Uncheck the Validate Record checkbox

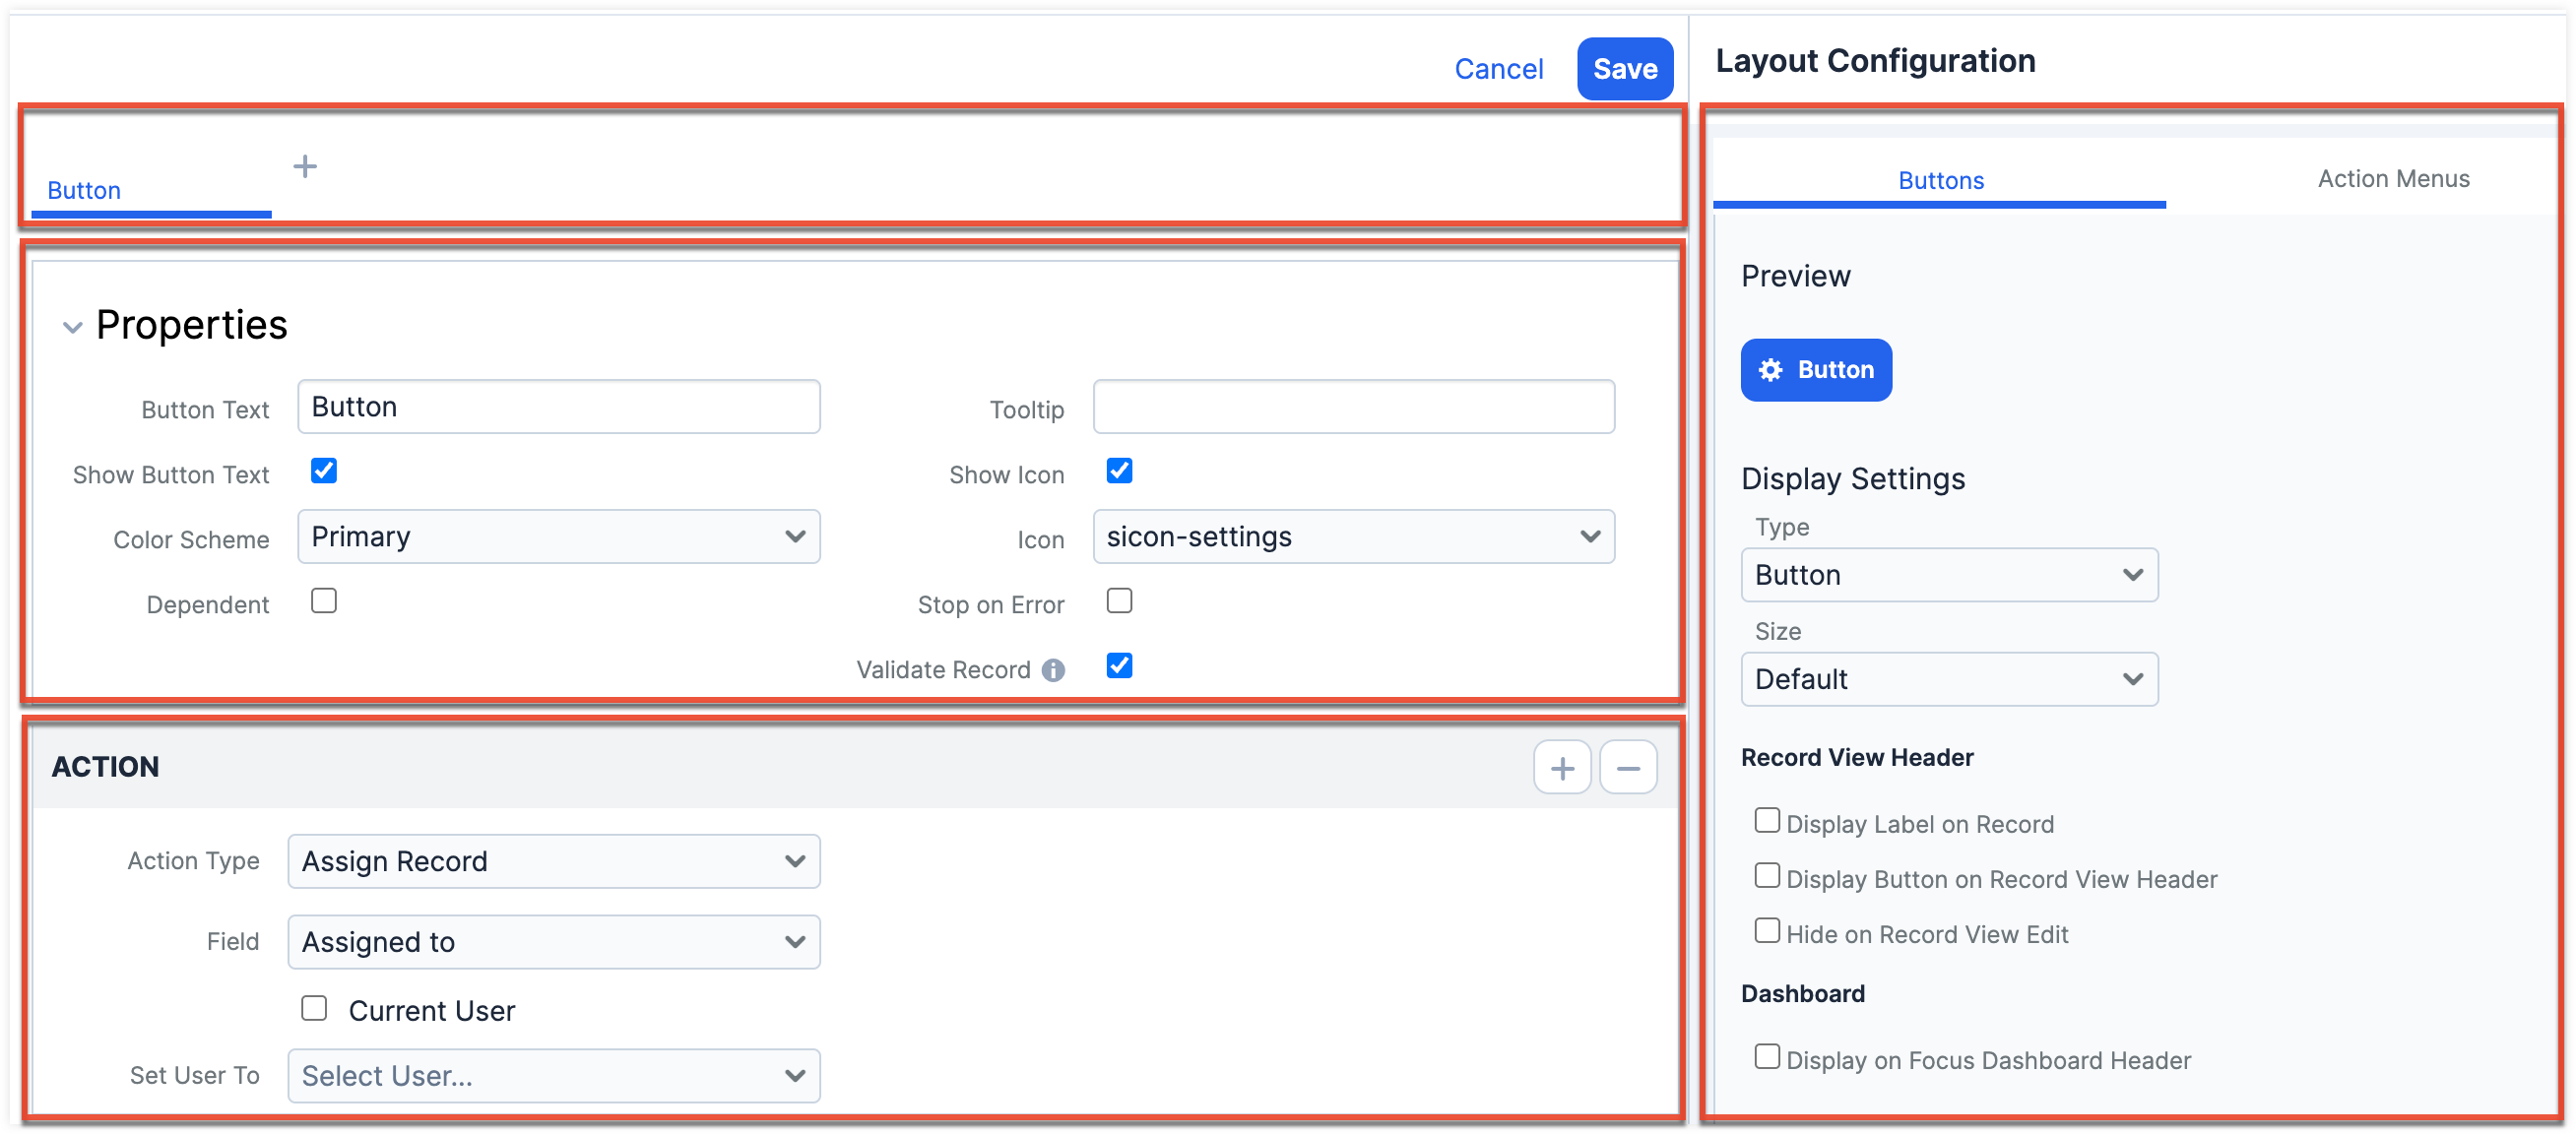[x=1119, y=666]
